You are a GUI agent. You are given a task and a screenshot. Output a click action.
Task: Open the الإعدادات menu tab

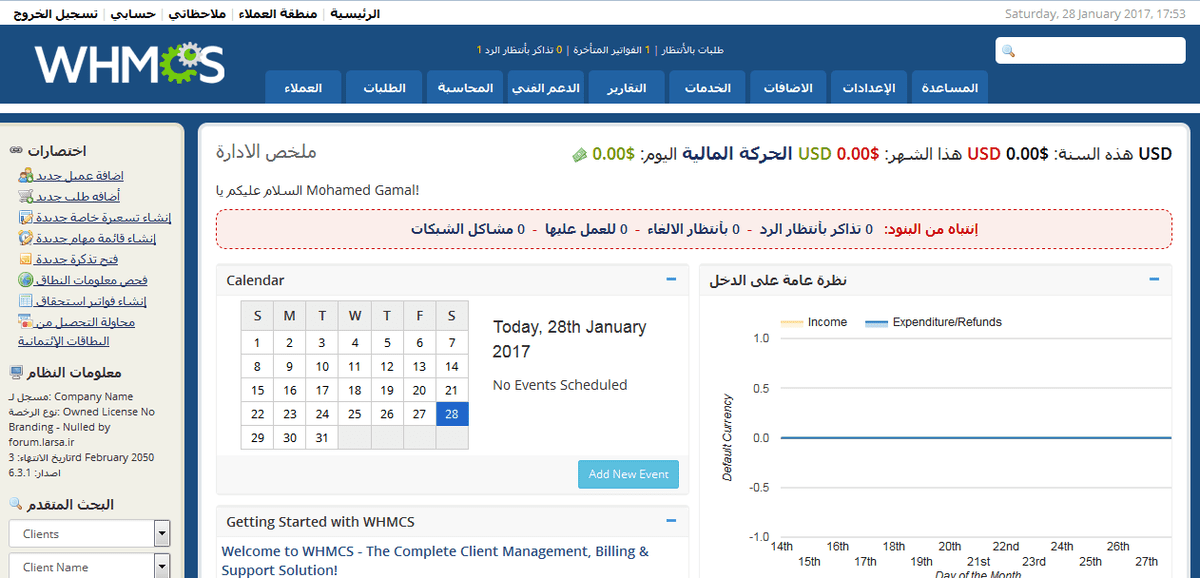point(869,87)
